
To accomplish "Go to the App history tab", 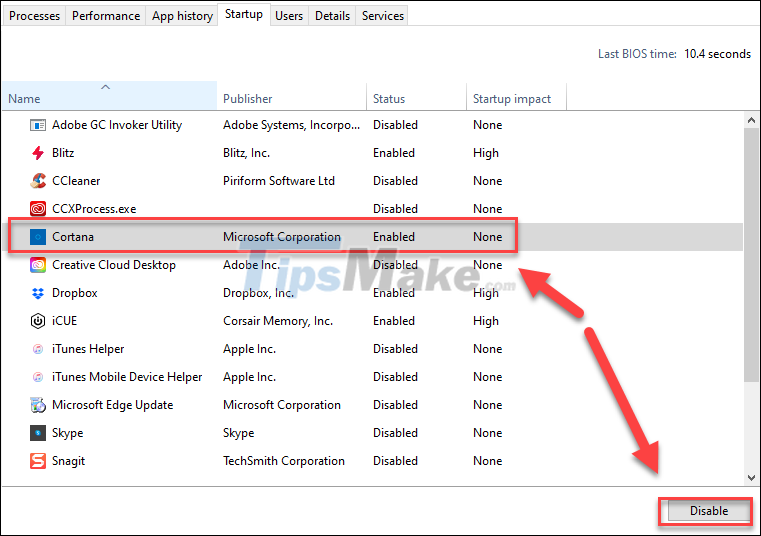I will (x=182, y=16).
